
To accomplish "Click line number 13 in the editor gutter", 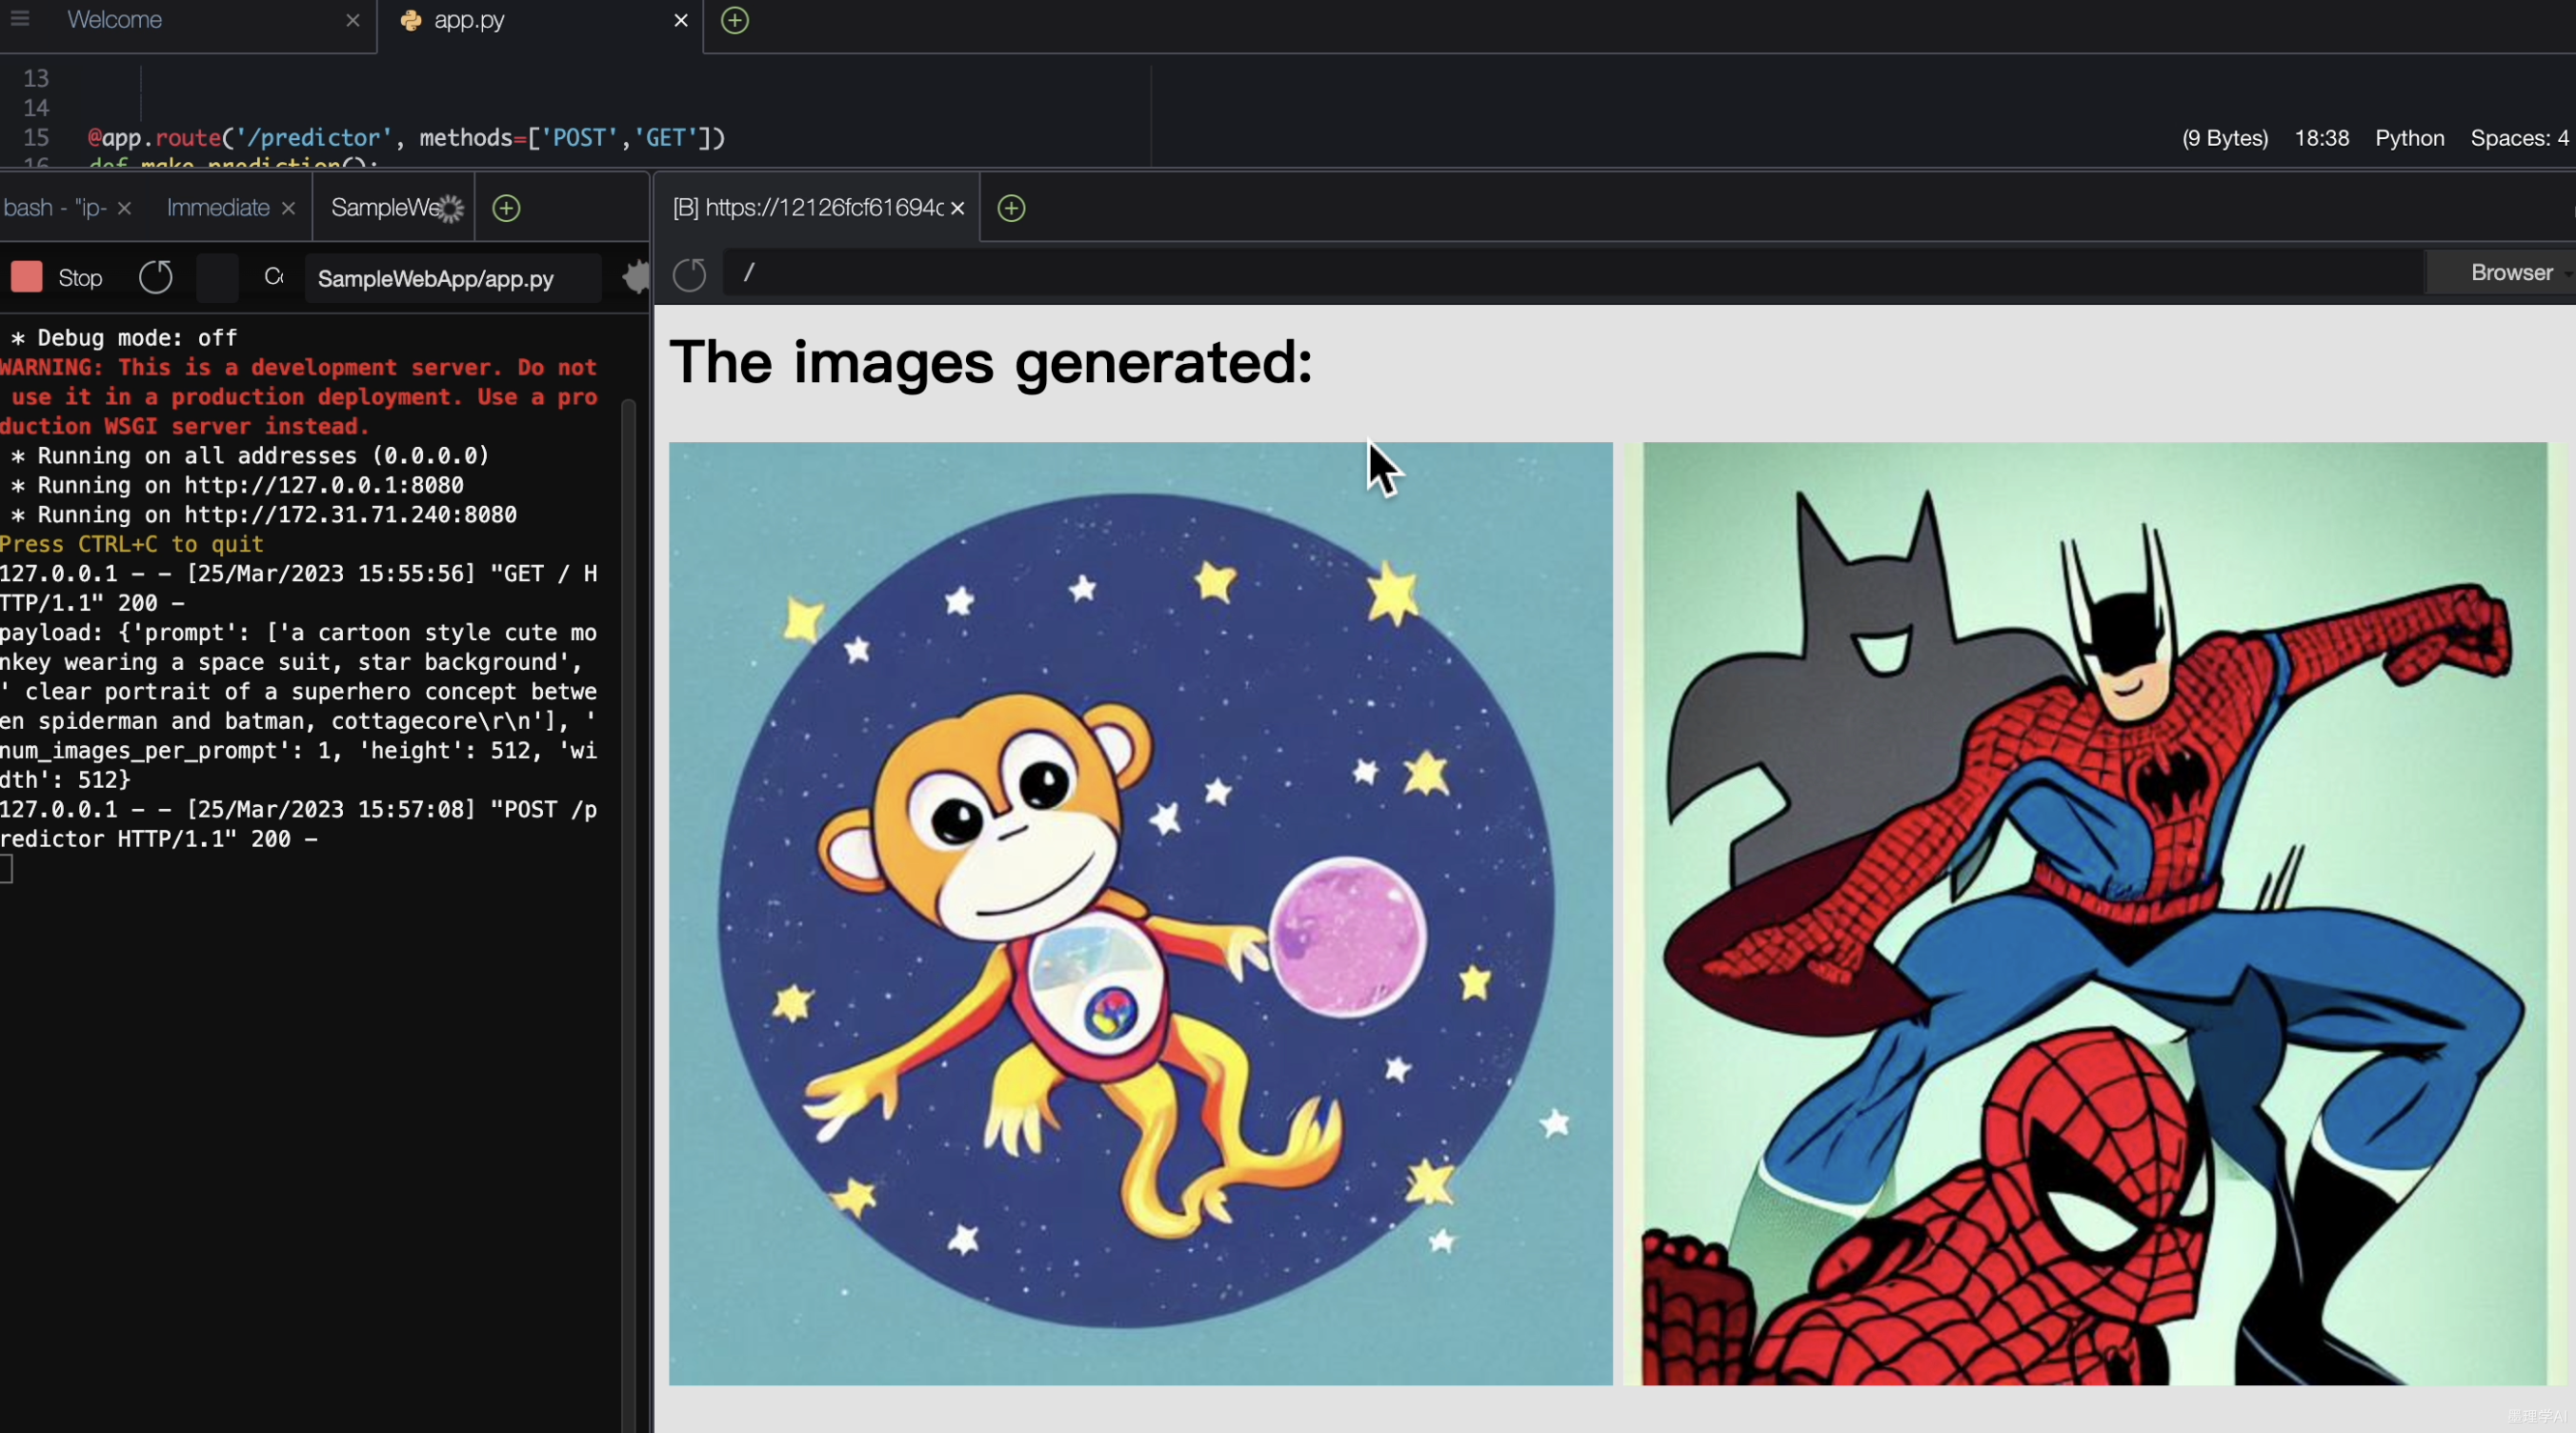I will coord(36,78).
